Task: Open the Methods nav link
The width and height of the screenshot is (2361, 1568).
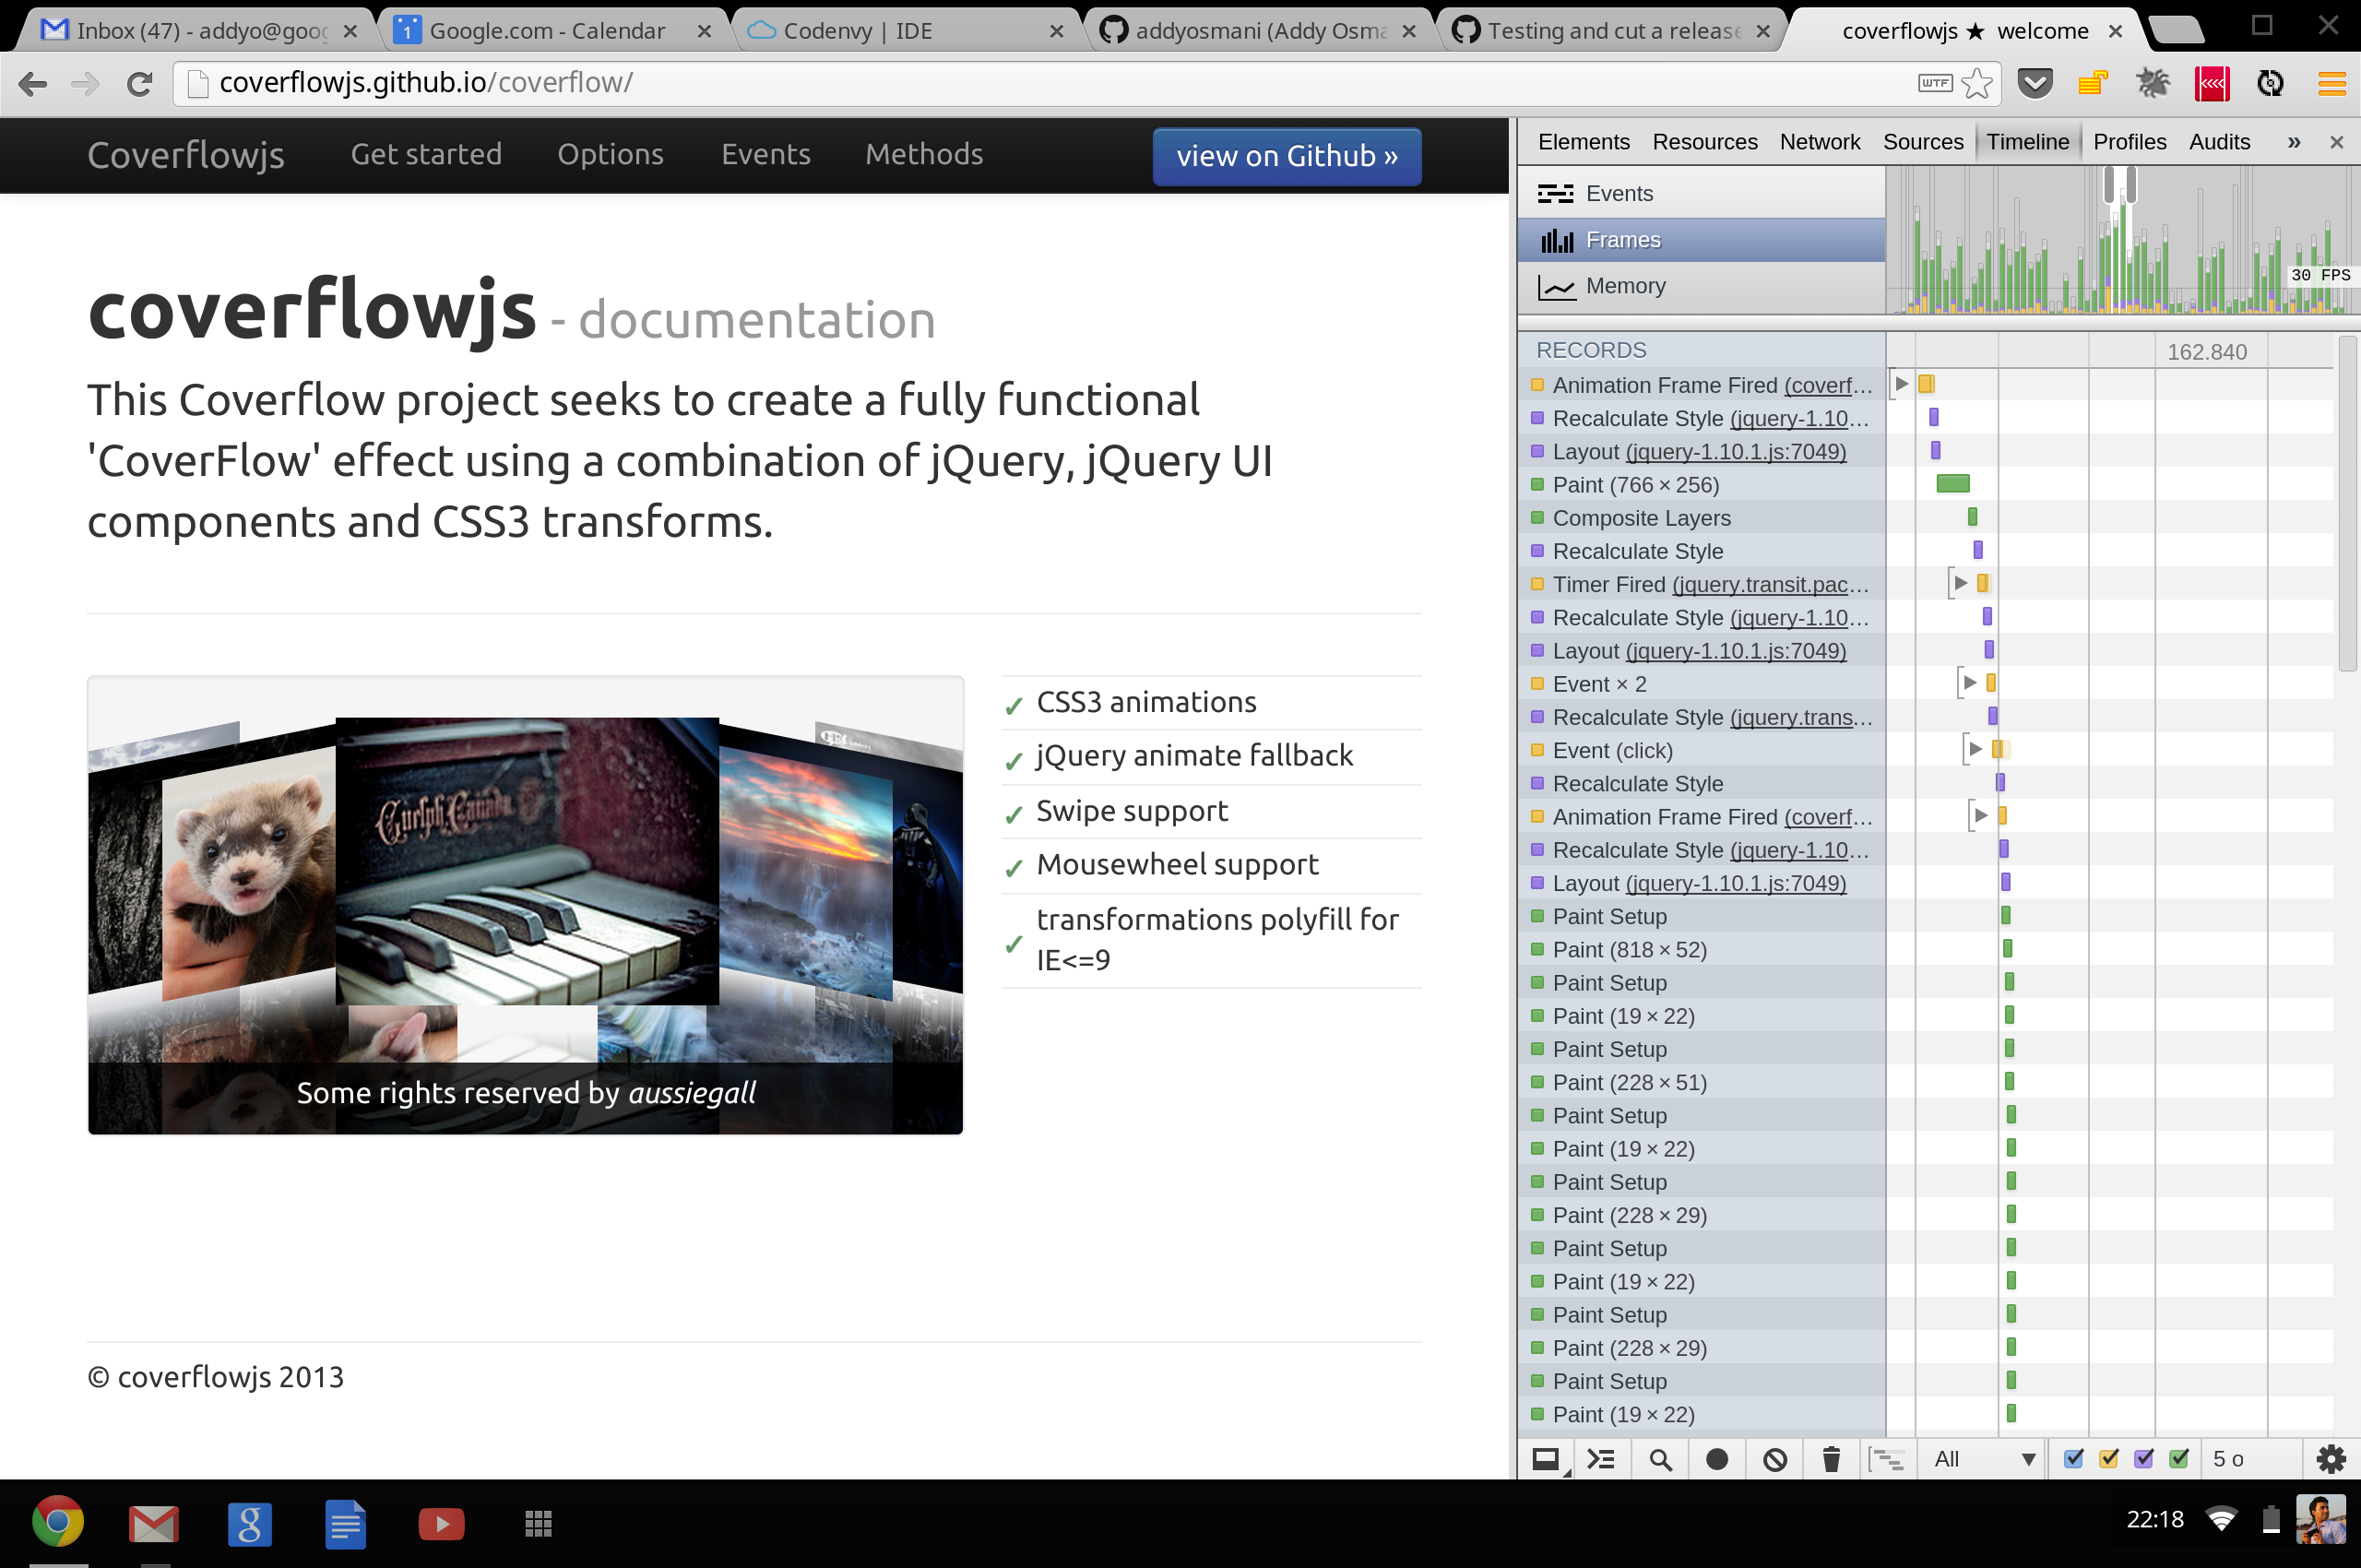Action: click(x=924, y=154)
